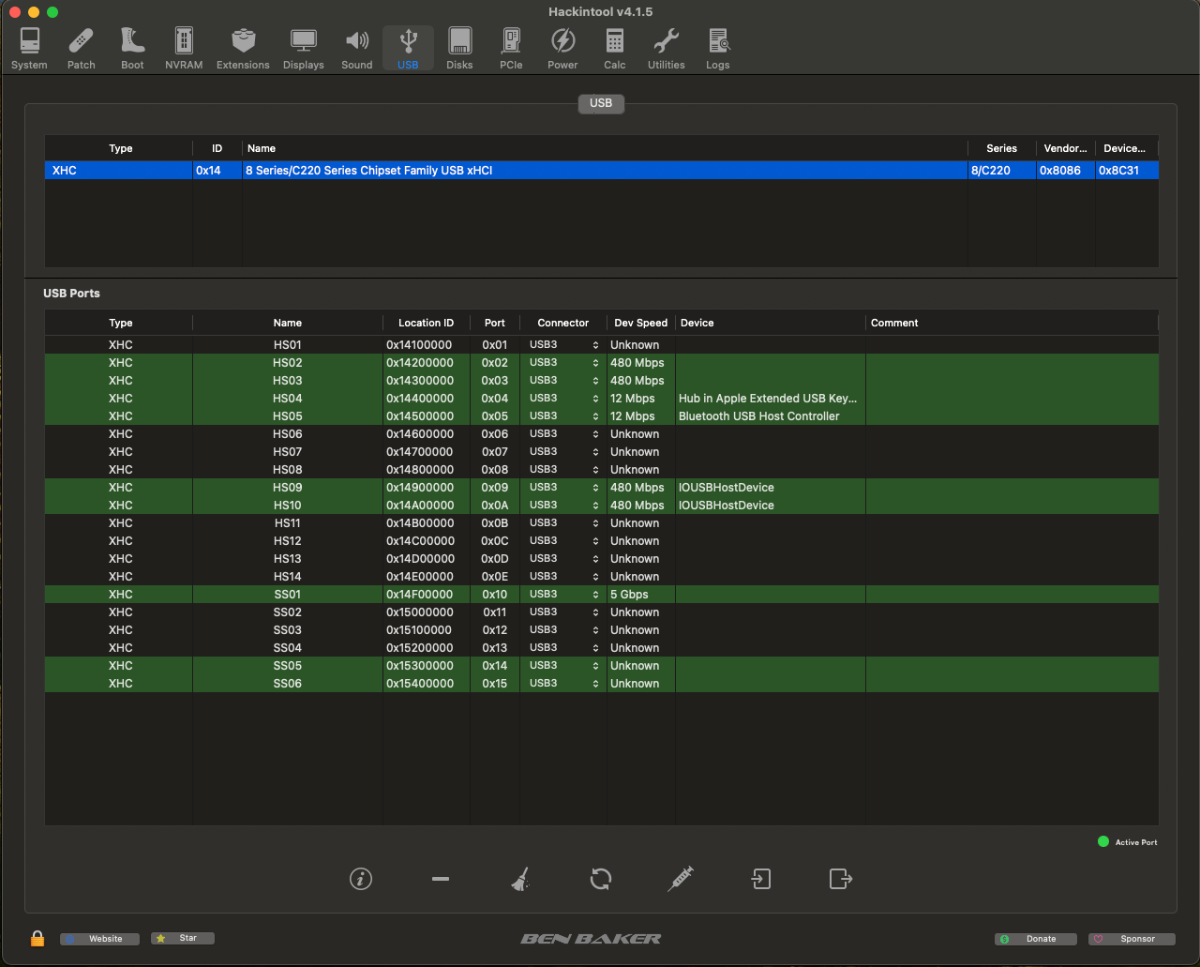Open the Website link button
The width and height of the screenshot is (1200, 967).
pyautogui.click(x=100, y=939)
